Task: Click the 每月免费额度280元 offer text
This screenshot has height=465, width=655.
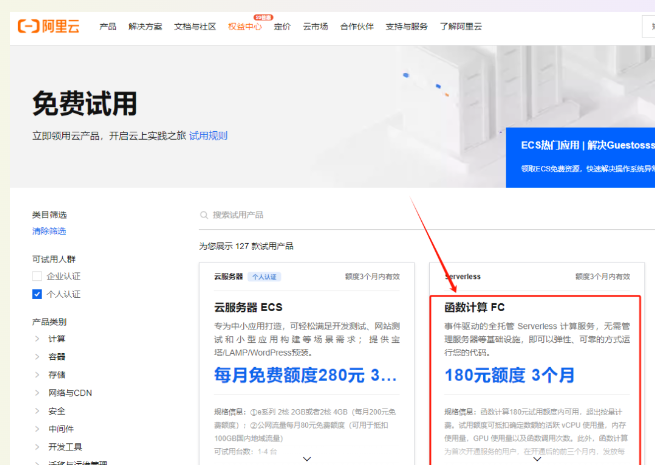Action: 305,375
